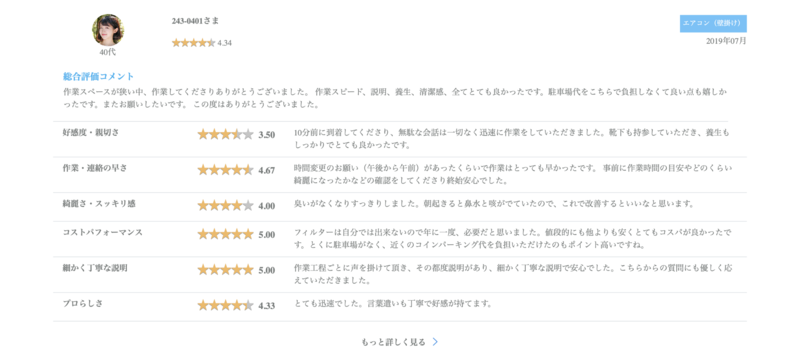The width and height of the screenshot is (800, 363).
Task: Select the 好感度・親切さ row label
Action: coord(91,132)
